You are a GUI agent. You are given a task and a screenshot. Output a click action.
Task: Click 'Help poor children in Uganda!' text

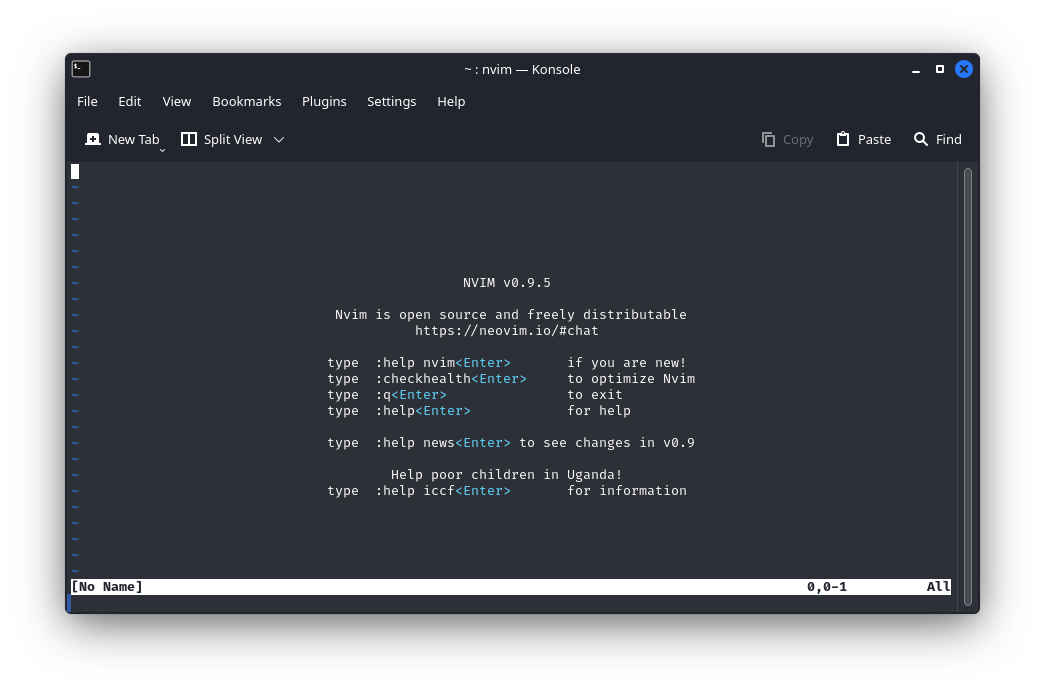click(x=507, y=474)
